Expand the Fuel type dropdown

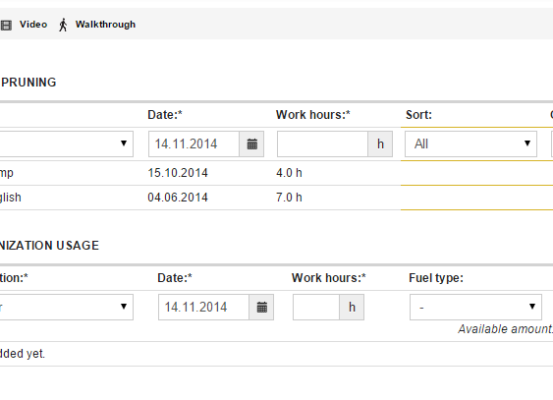[x=476, y=307]
